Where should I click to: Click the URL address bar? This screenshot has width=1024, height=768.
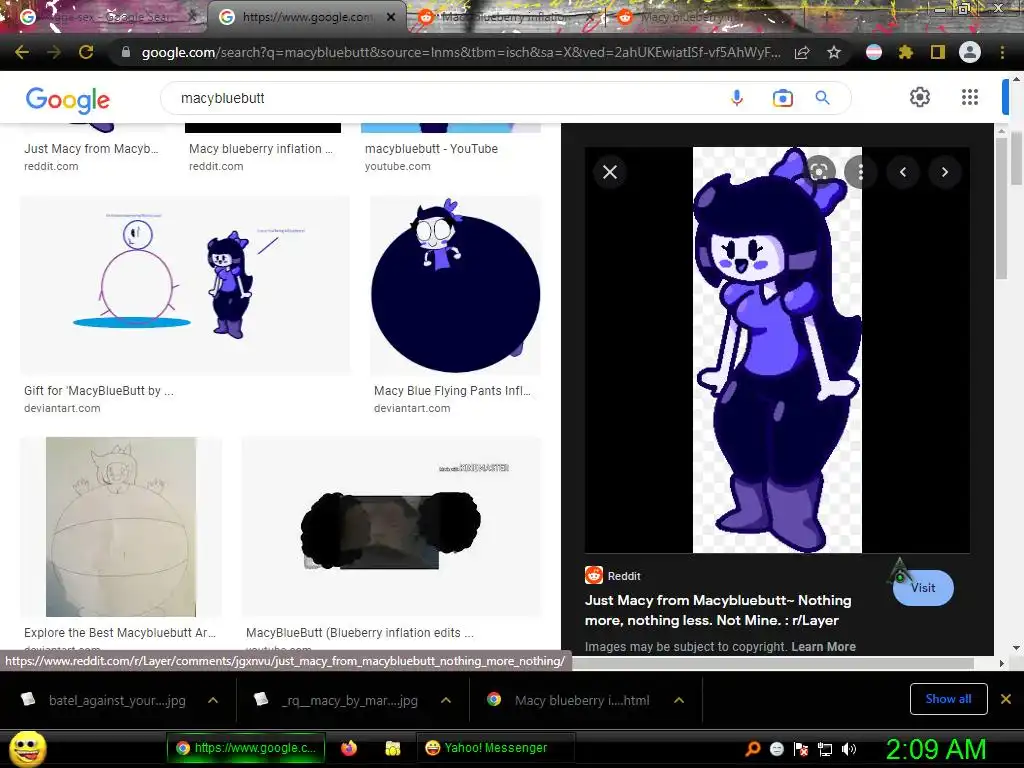coord(460,52)
